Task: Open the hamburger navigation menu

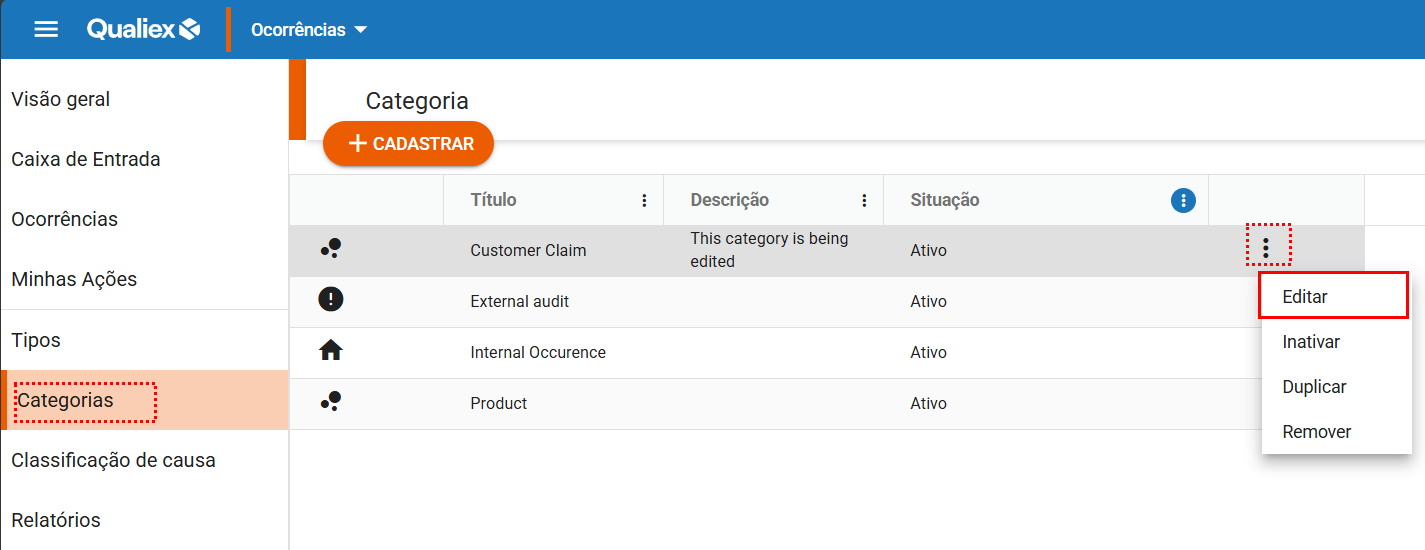Action: pyautogui.click(x=46, y=29)
